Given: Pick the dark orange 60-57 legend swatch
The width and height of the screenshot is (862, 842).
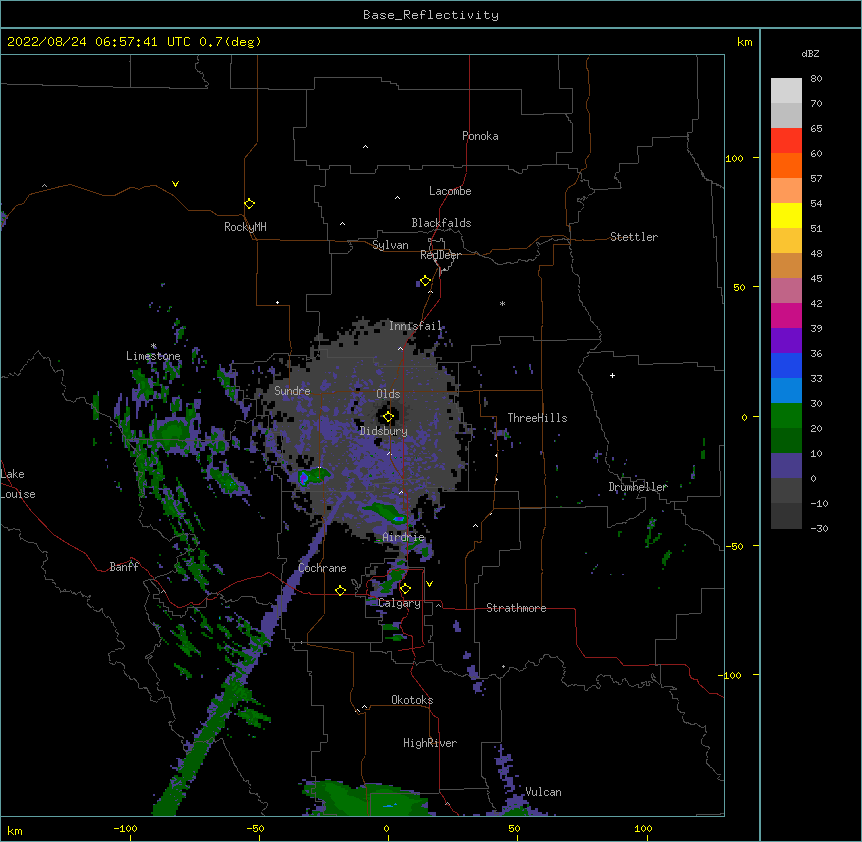Looking at the screenshot, I should coord(786,165).
